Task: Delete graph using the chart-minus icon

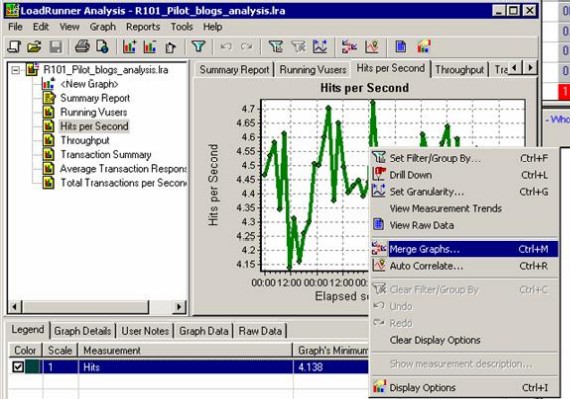Action: pos(149,47)
